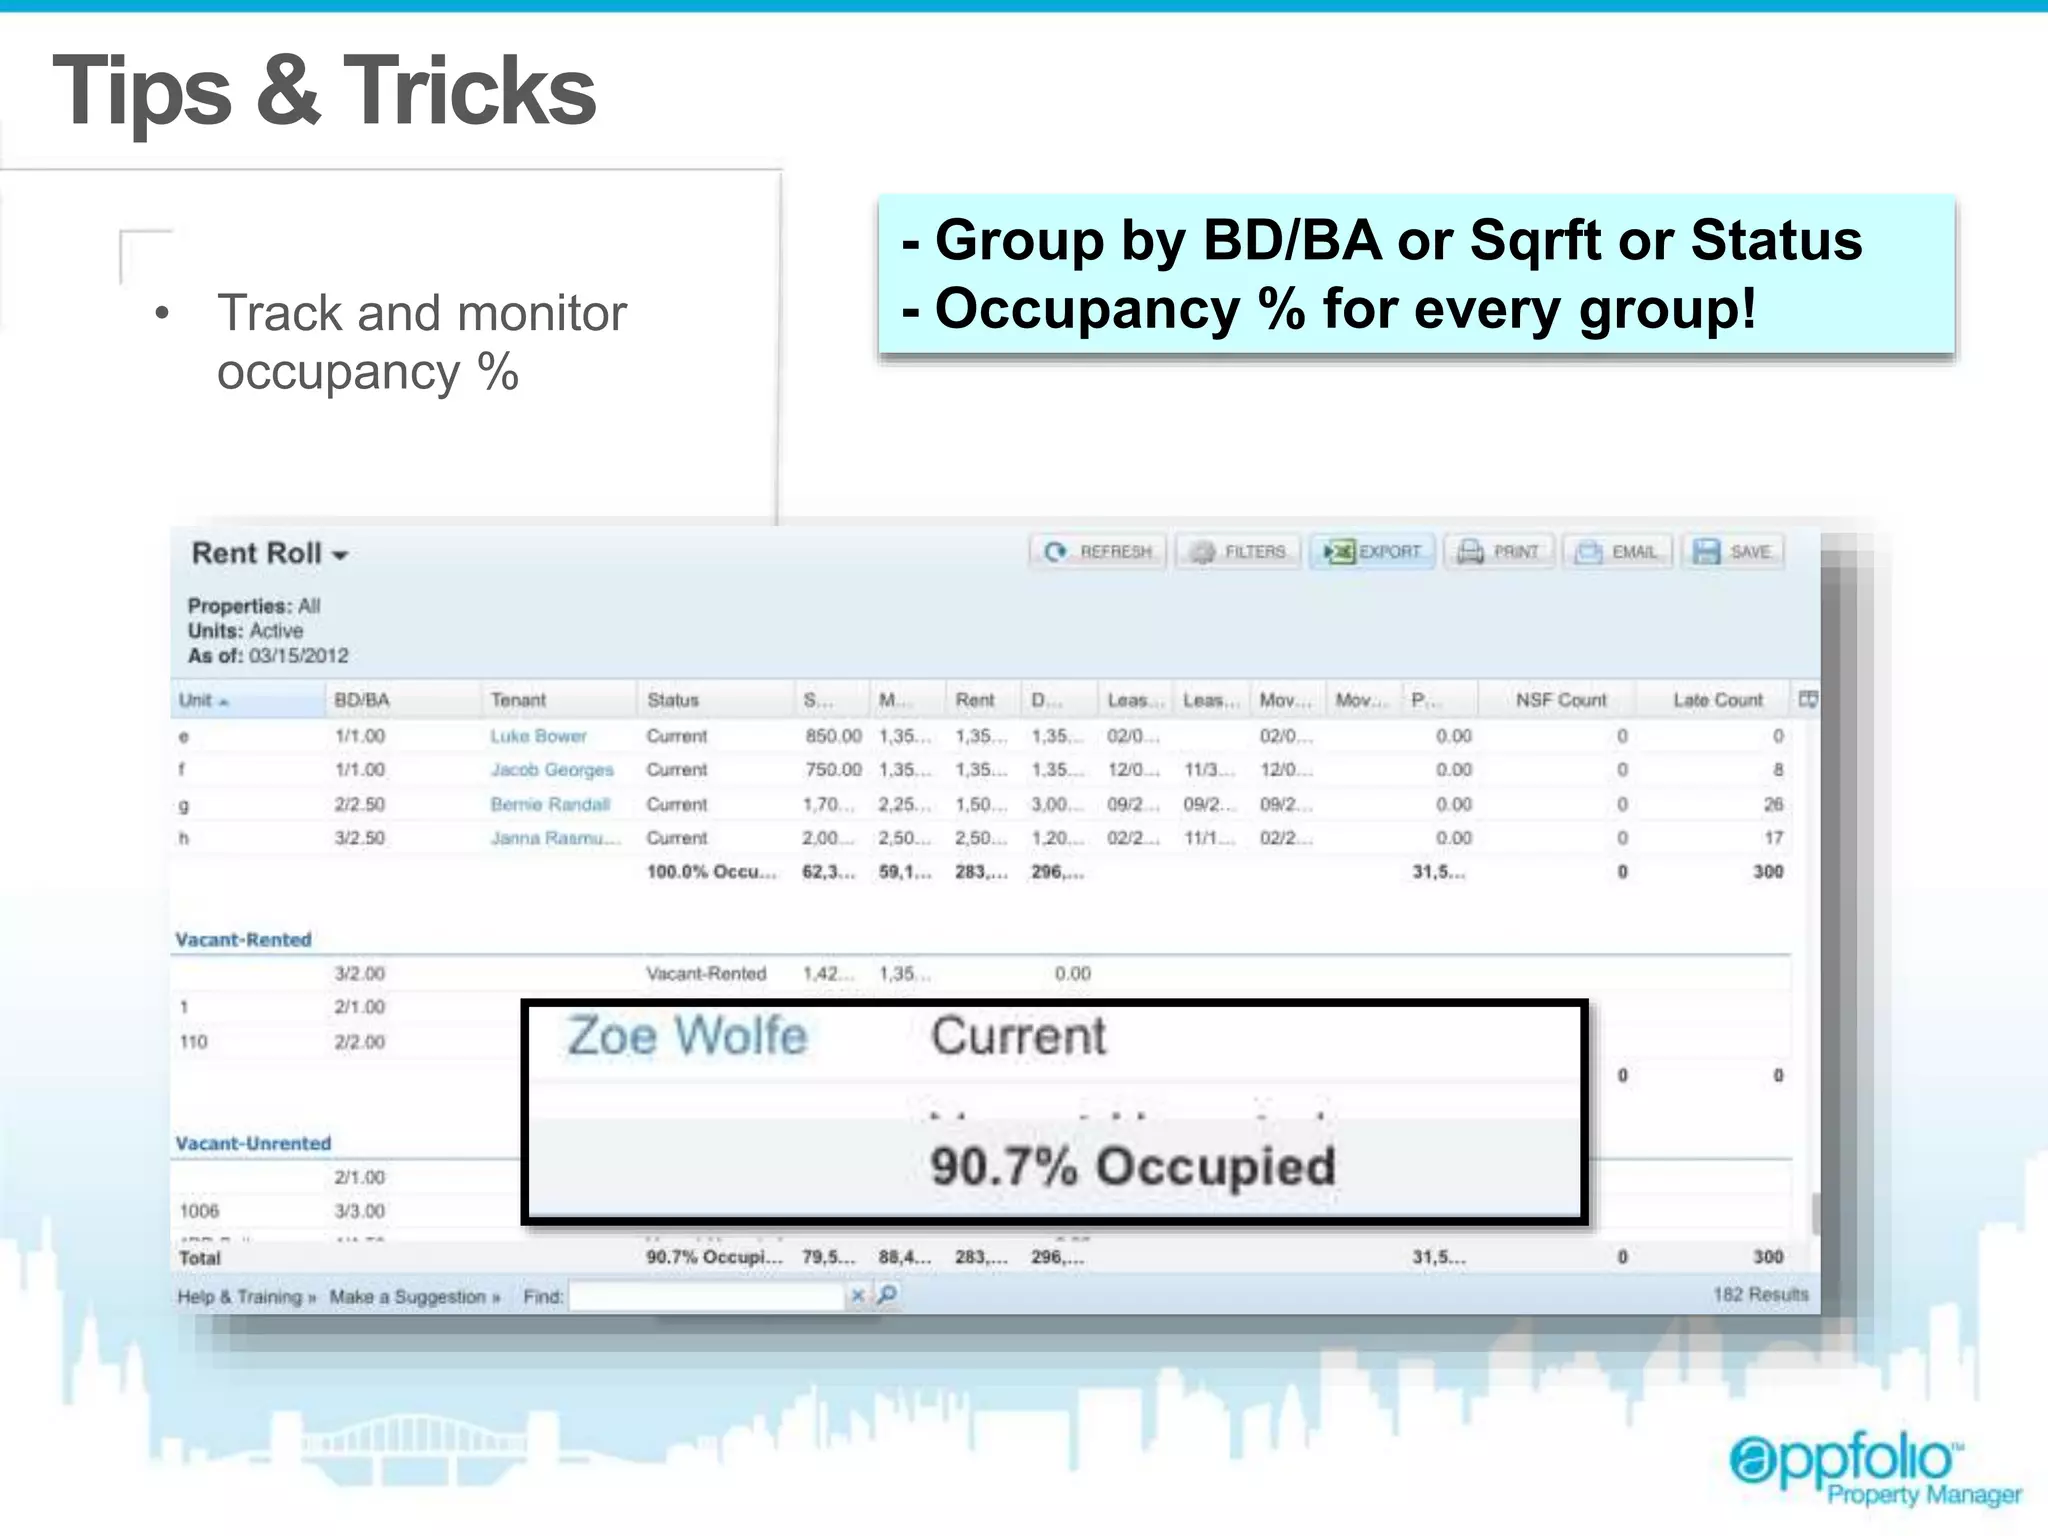Click the Refresh button
Image resolution: width=2048 pixels, height=1536 pixels.
pyautogui.click(x=1097, y=552)
